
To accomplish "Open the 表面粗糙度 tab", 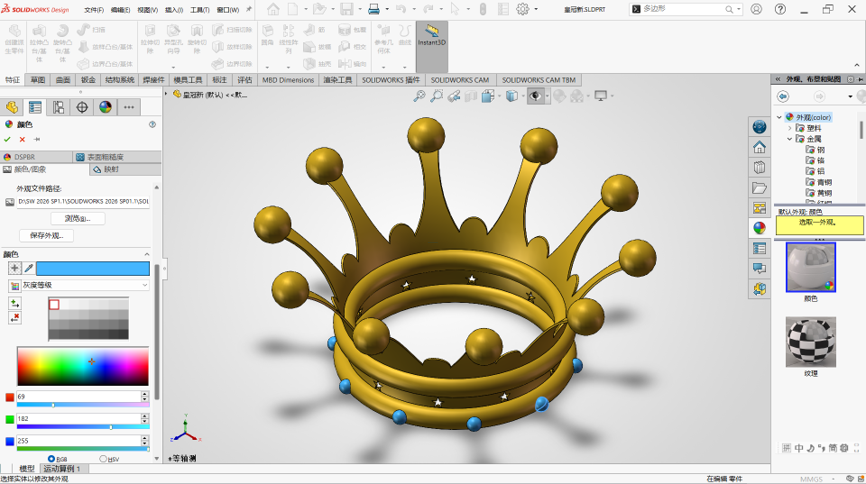I will click(x=117, y=157).
